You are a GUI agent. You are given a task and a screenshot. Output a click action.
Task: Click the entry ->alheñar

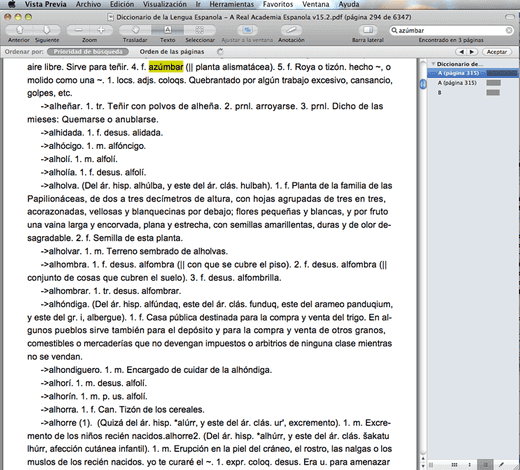(62, 106)
